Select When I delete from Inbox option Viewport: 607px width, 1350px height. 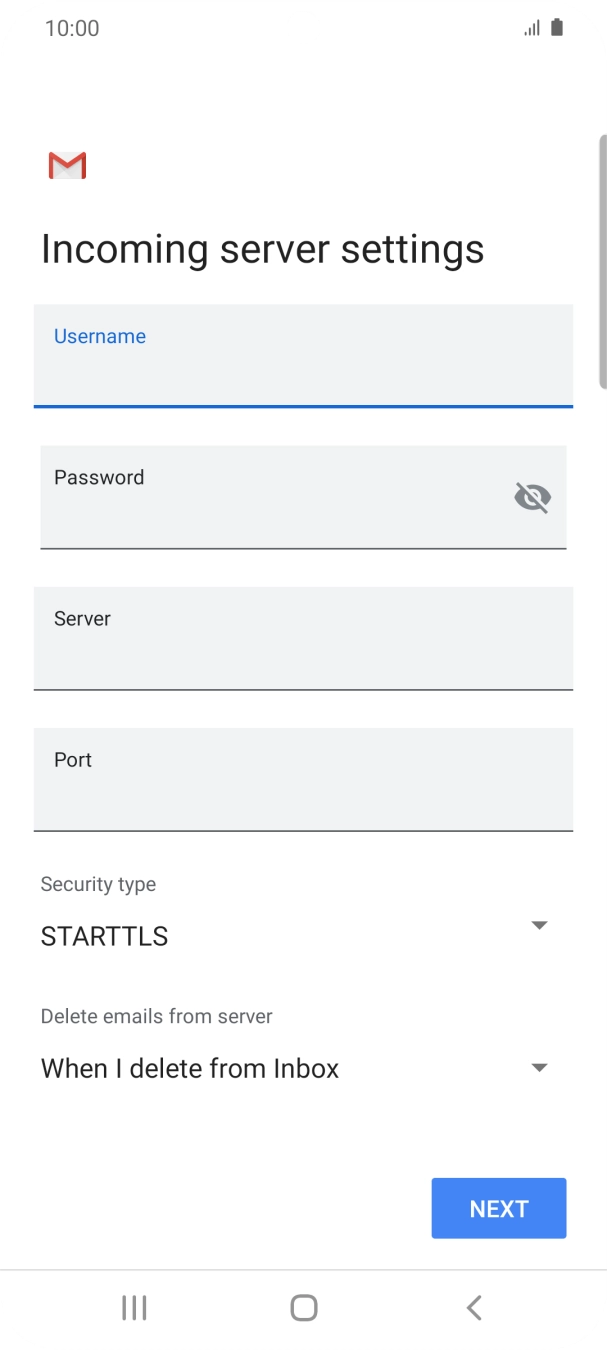(190, 1067)
